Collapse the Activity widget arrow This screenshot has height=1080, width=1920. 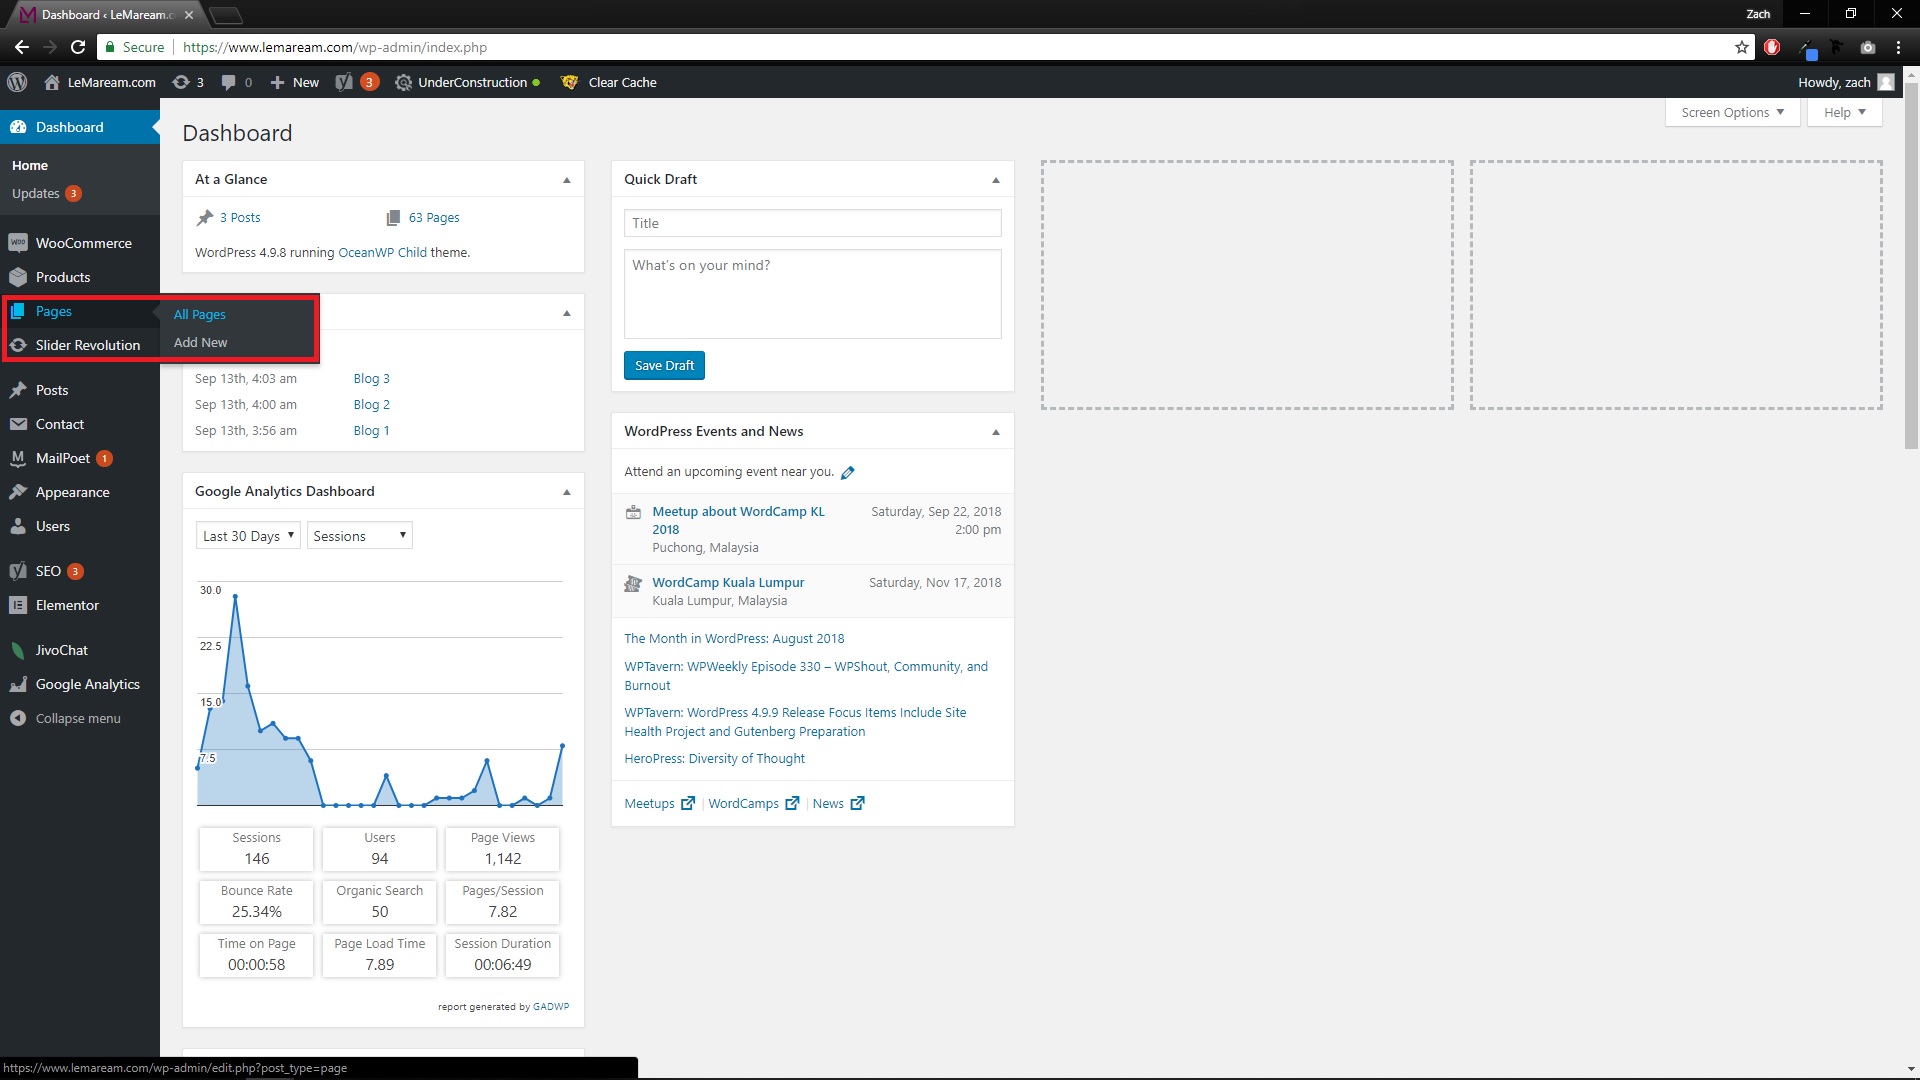coord(567,313)
